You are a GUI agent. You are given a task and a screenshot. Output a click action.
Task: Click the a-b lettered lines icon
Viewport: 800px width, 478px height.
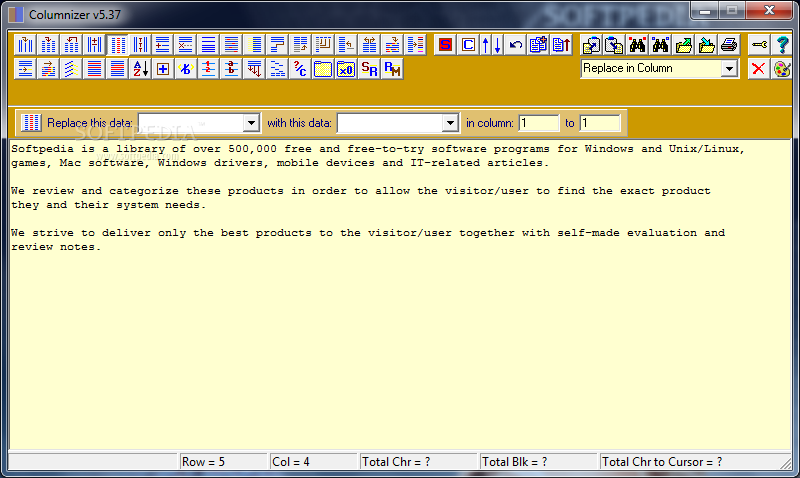(232, 68)
